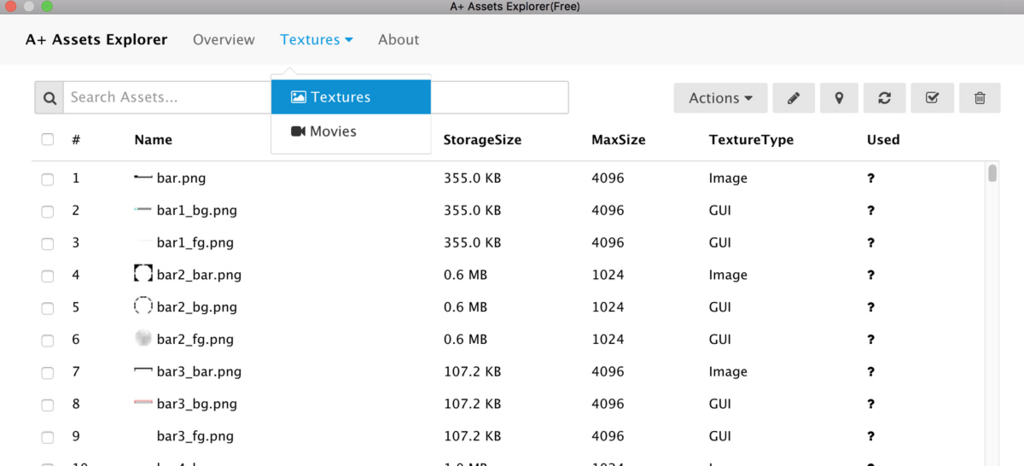Screen dimensions: 1024x466
Task: Select Movies in the dropdown menu
Action: (x=351, y=131)
